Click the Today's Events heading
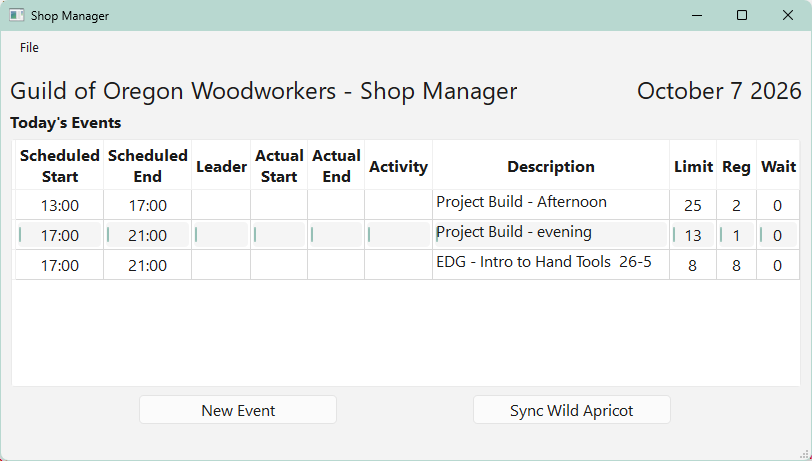 (x=66, y=123)
